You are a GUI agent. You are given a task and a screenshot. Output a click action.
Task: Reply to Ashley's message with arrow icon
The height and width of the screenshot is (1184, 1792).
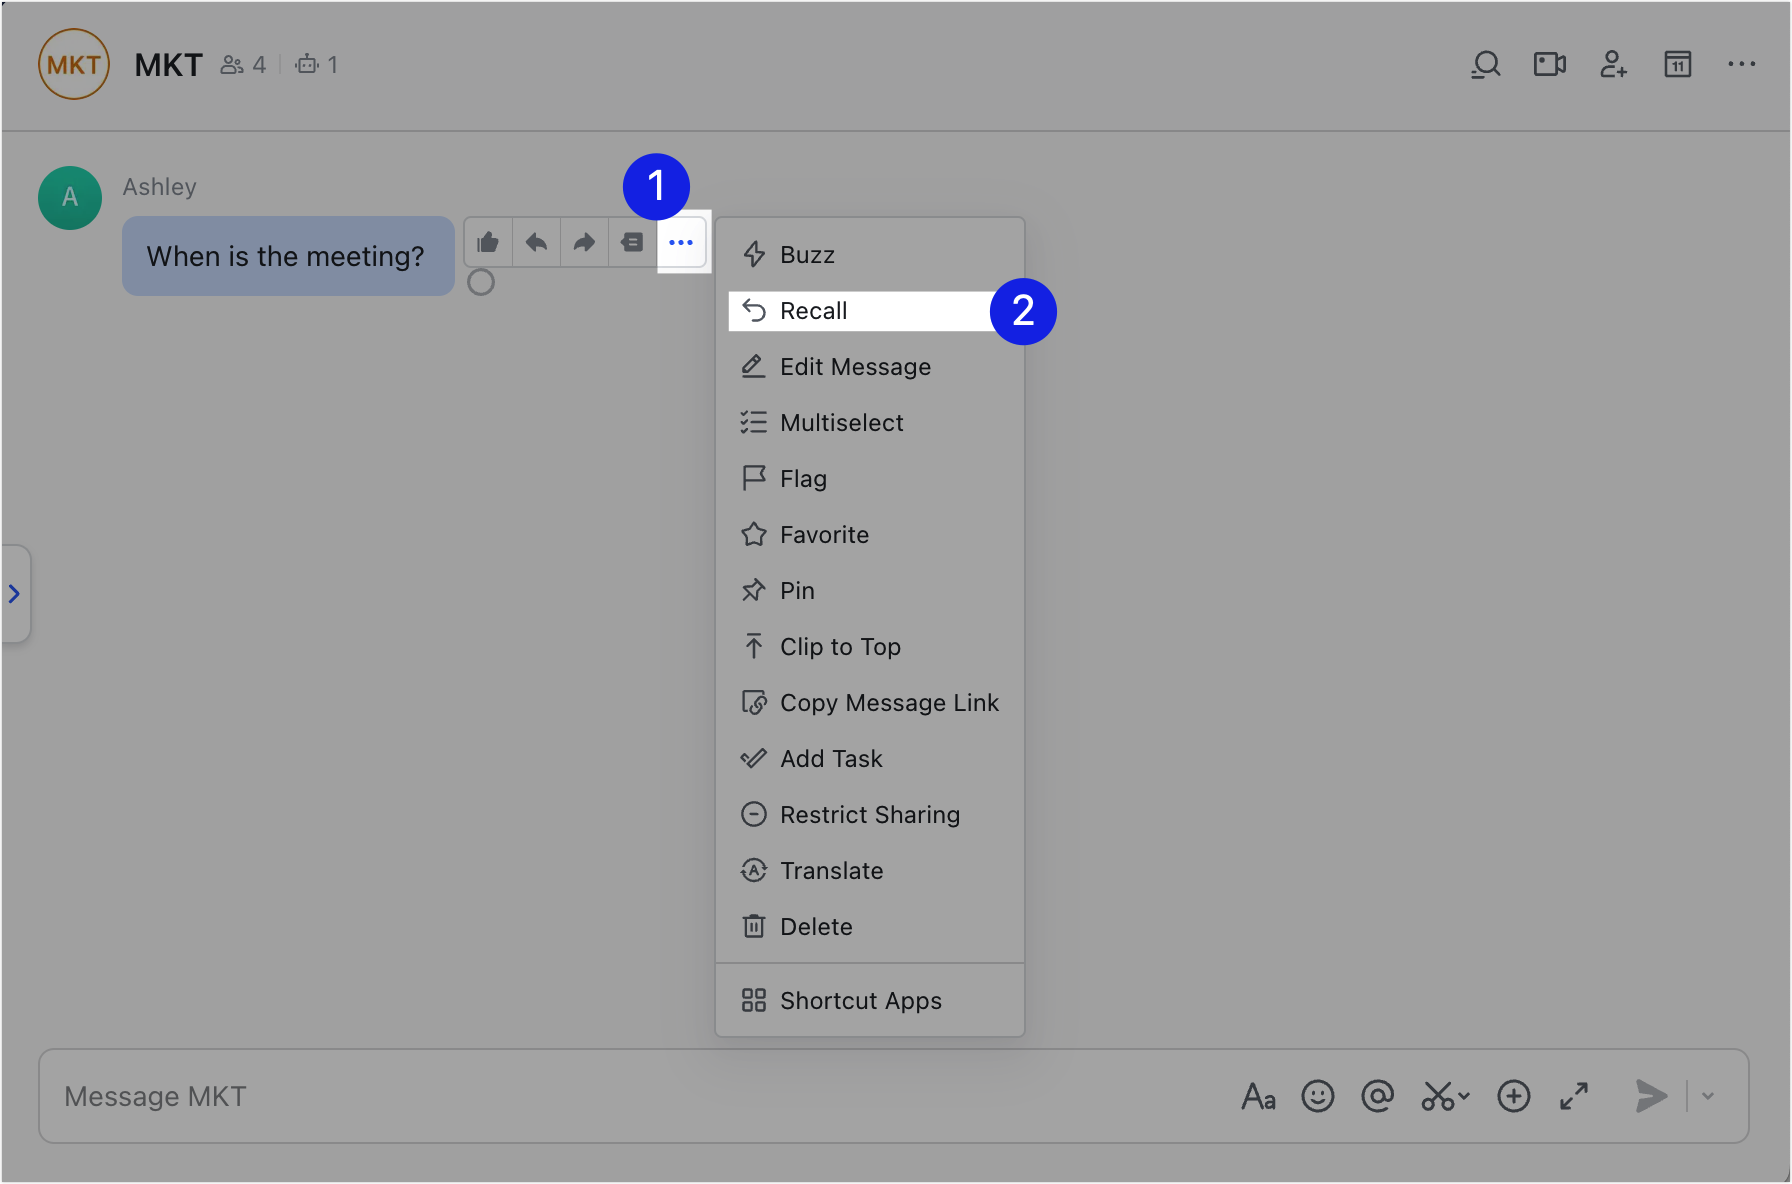coord(536,242)
